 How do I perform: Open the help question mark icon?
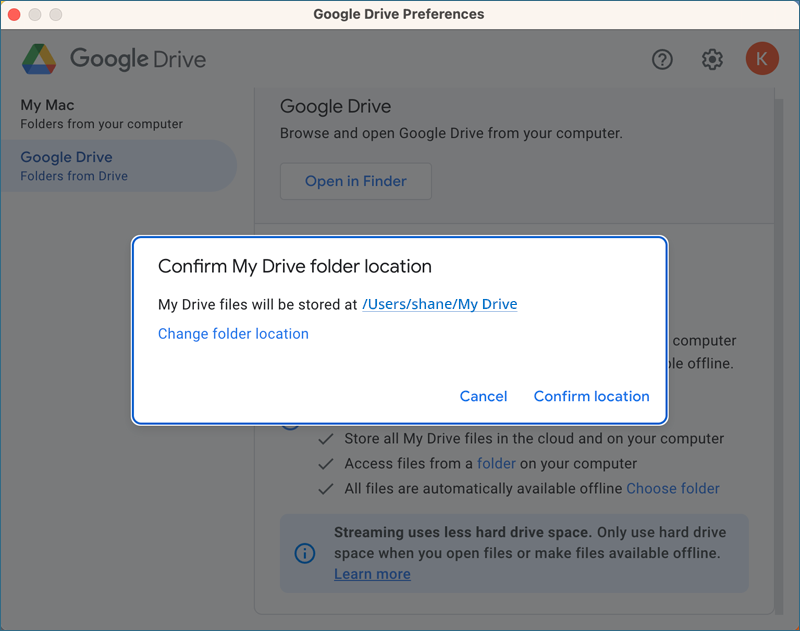[662, 60]
